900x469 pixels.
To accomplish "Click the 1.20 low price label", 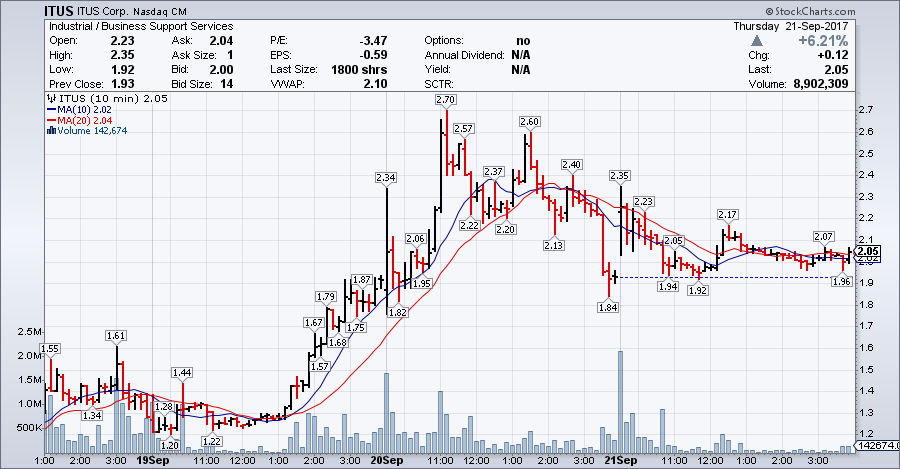I will point(170,445).
